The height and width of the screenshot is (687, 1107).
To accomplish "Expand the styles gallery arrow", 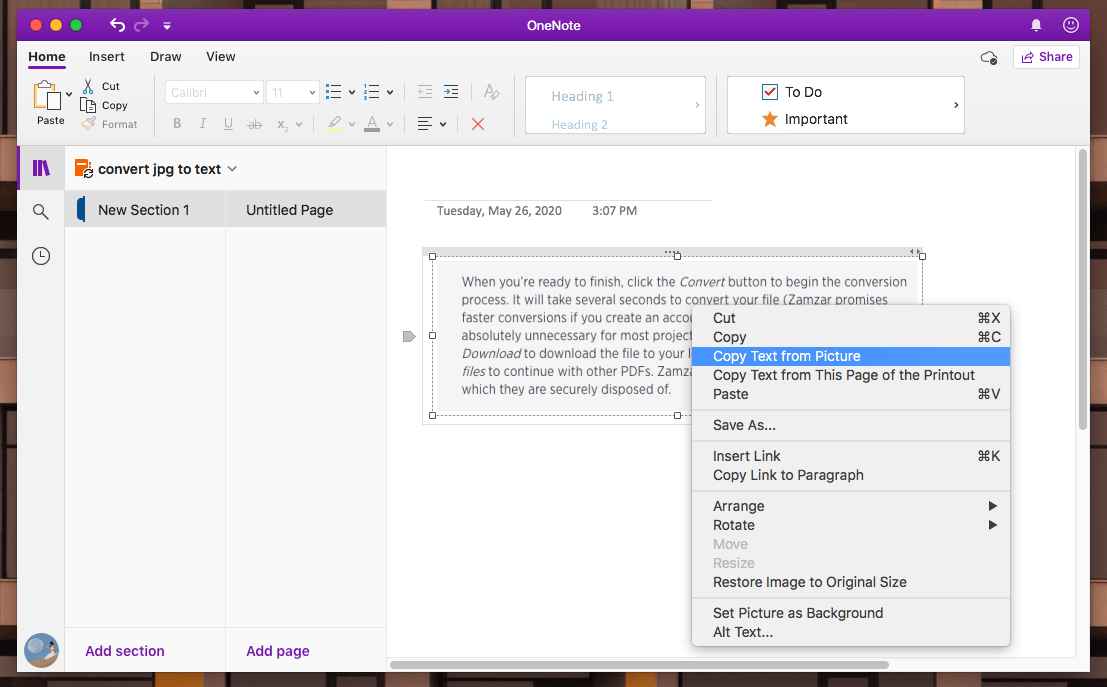I will (697, 105).
